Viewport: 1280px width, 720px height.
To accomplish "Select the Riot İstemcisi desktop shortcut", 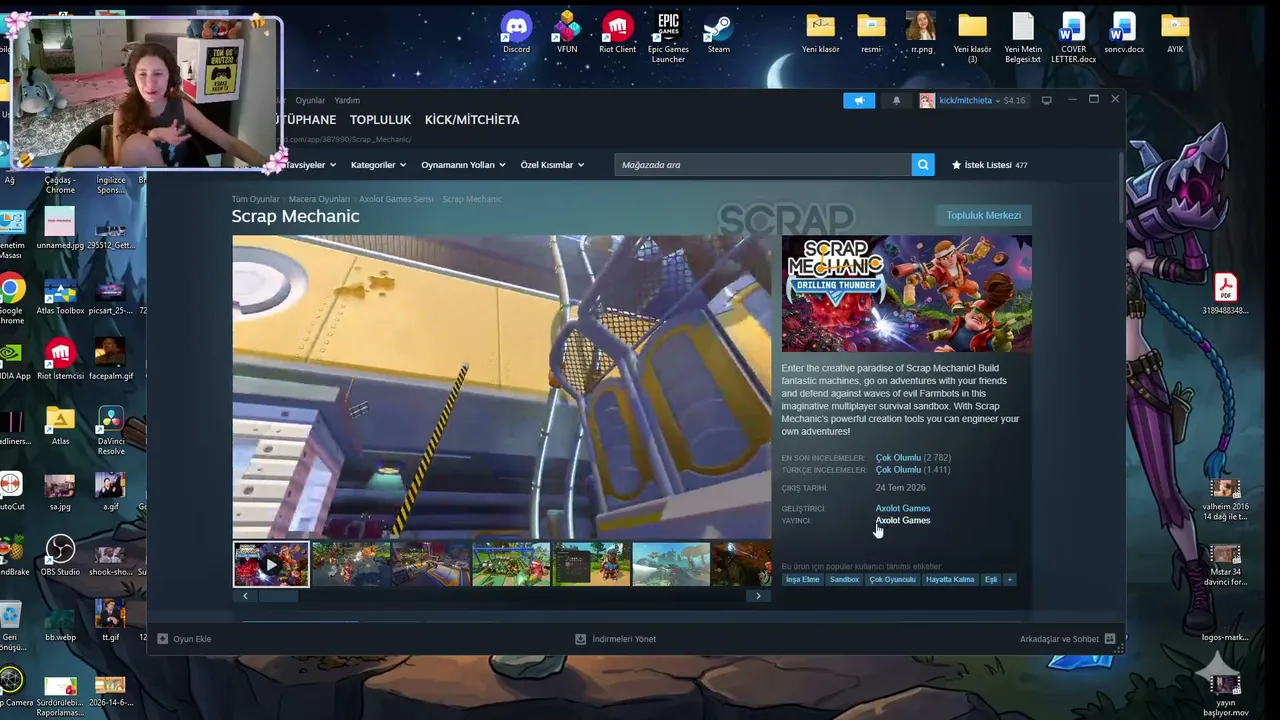I will click(x=60, y=360).
